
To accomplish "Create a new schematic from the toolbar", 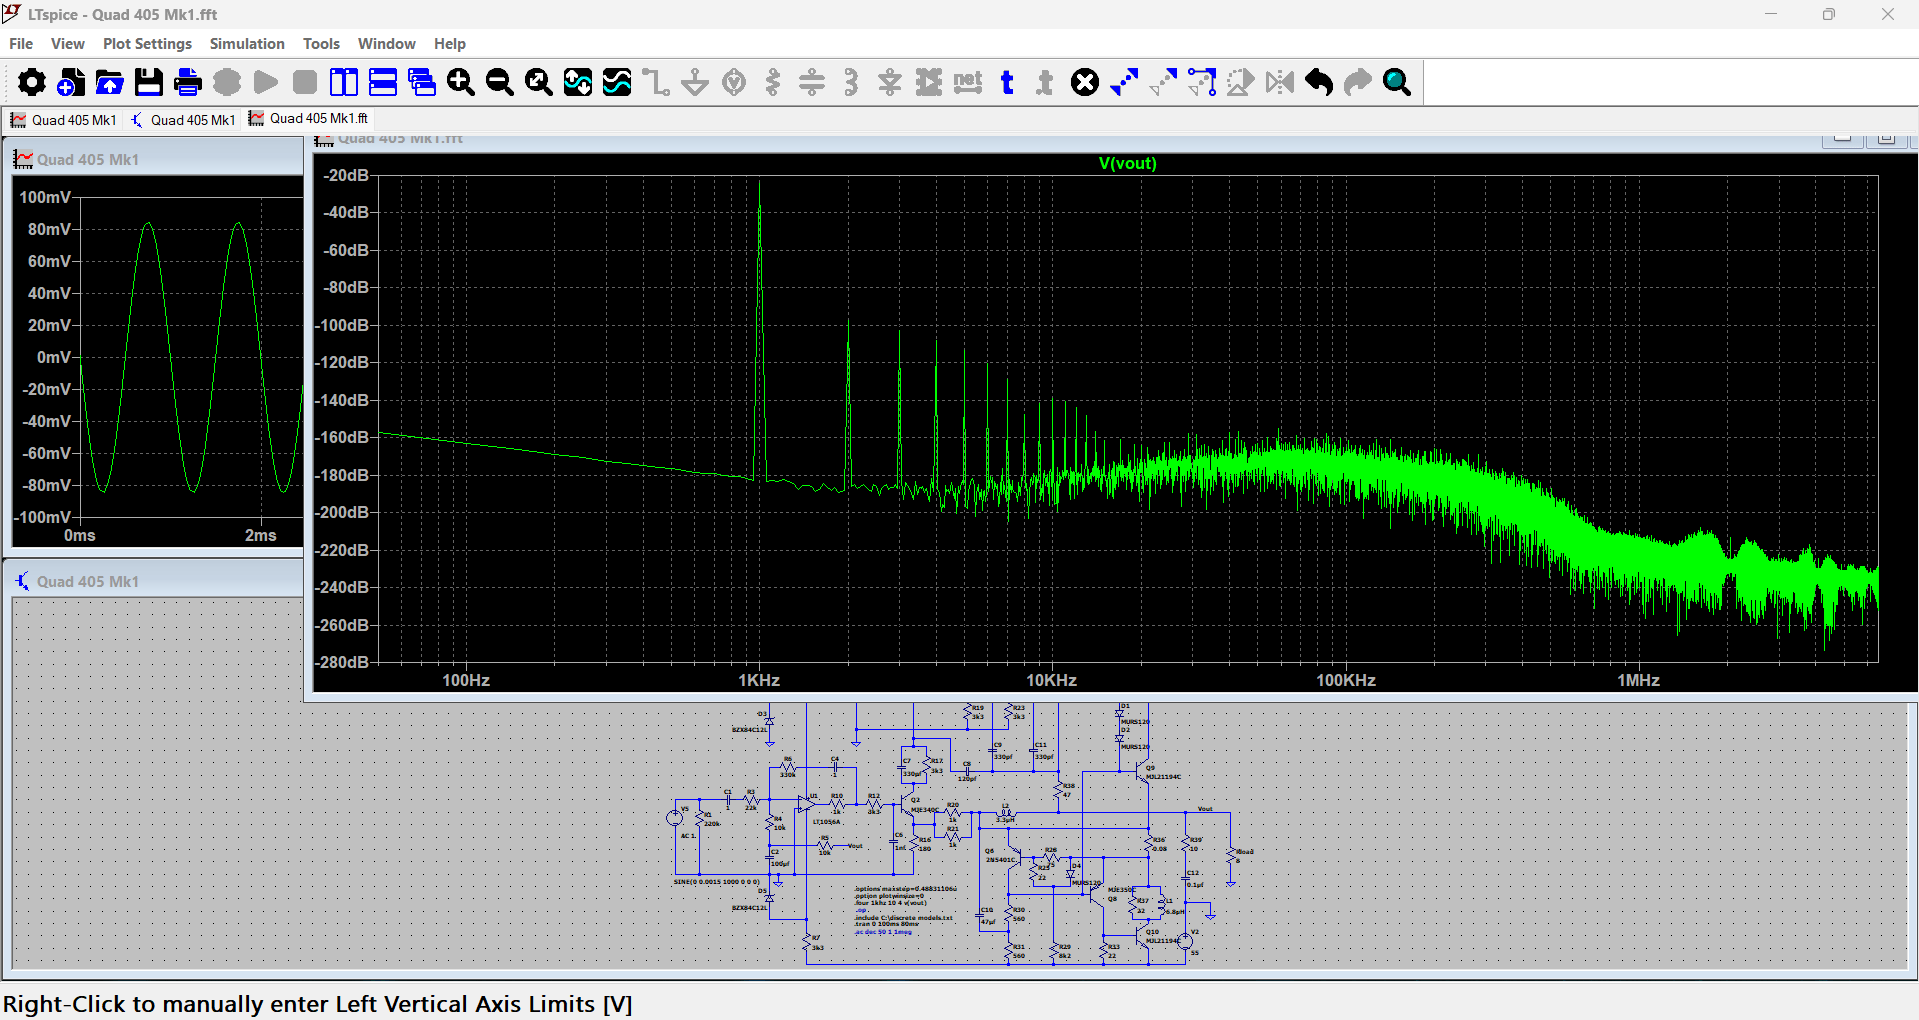I will tap(71, 82).
